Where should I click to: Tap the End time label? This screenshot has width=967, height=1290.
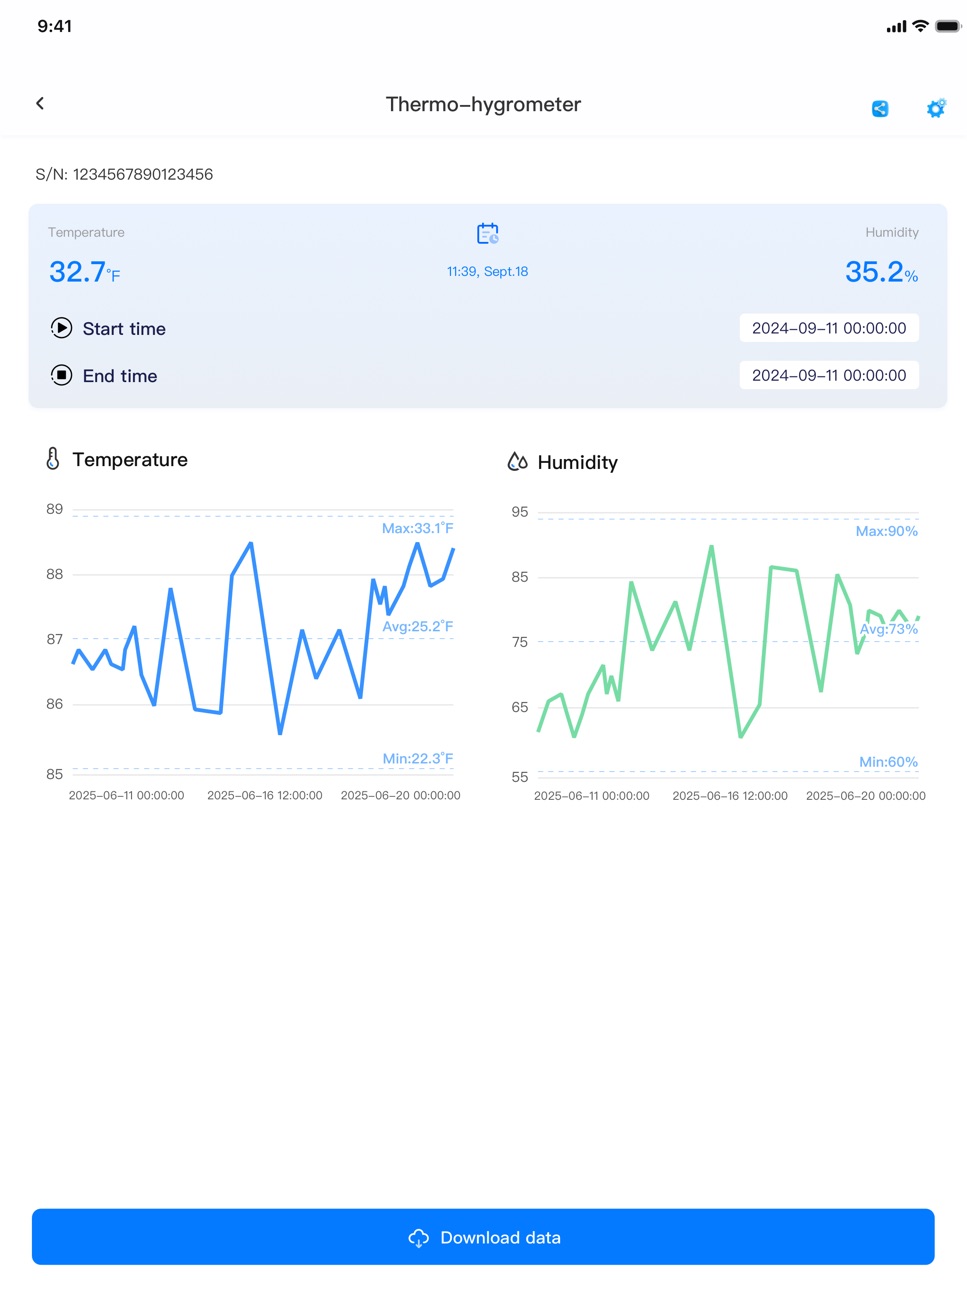120,376
